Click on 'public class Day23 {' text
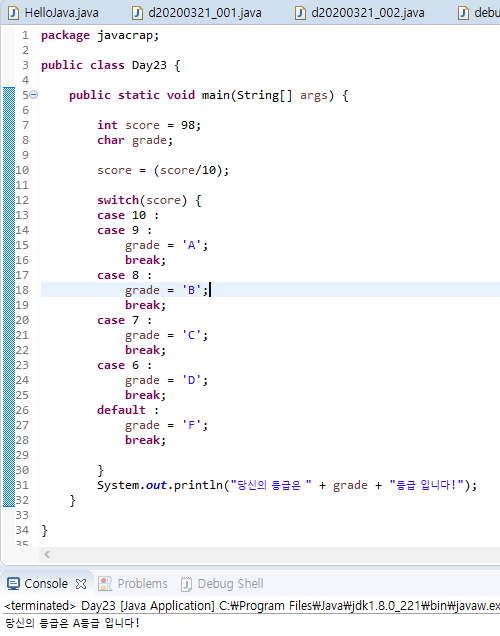 click(x=111, y=65)
